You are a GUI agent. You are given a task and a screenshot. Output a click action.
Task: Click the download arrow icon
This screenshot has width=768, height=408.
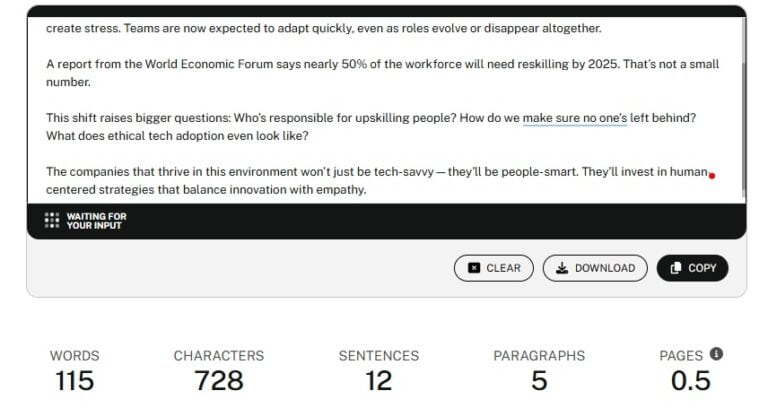(562, 268)
